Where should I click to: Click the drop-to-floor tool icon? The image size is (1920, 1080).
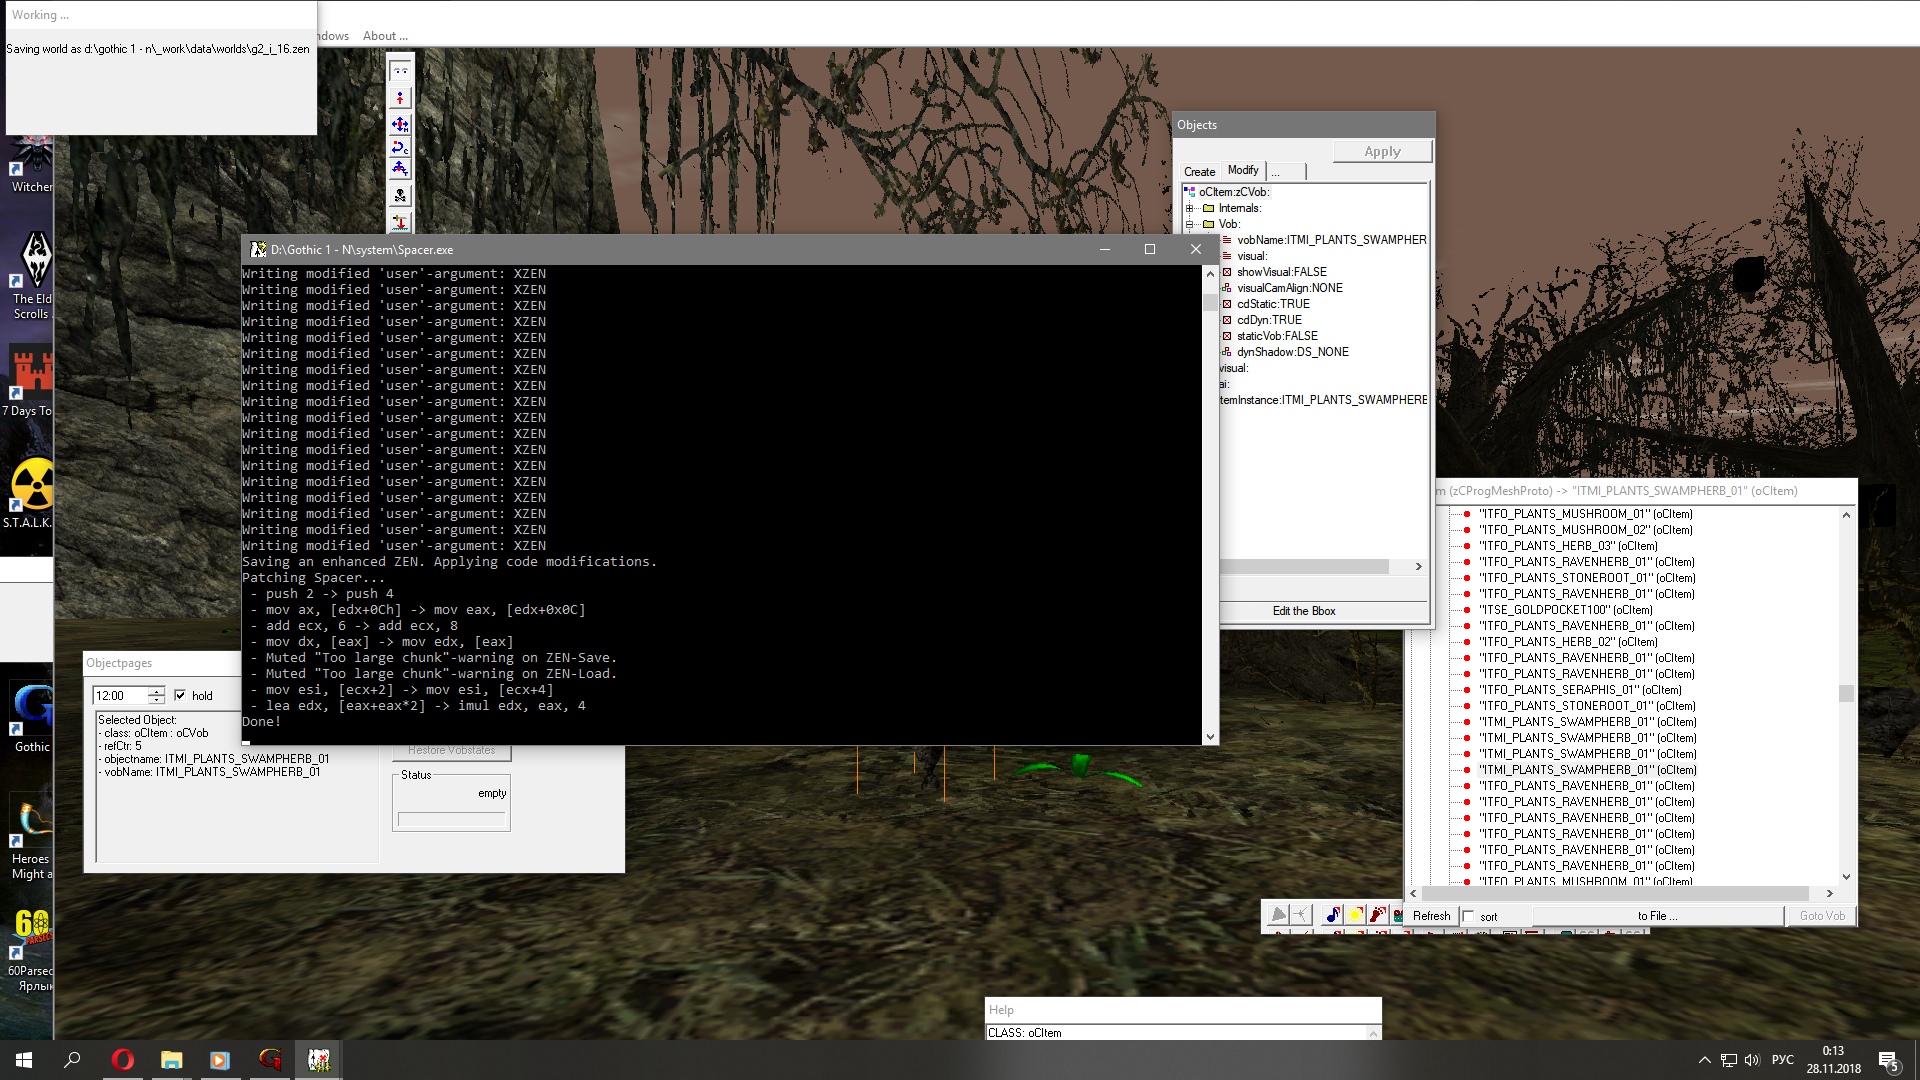(400, 221)
